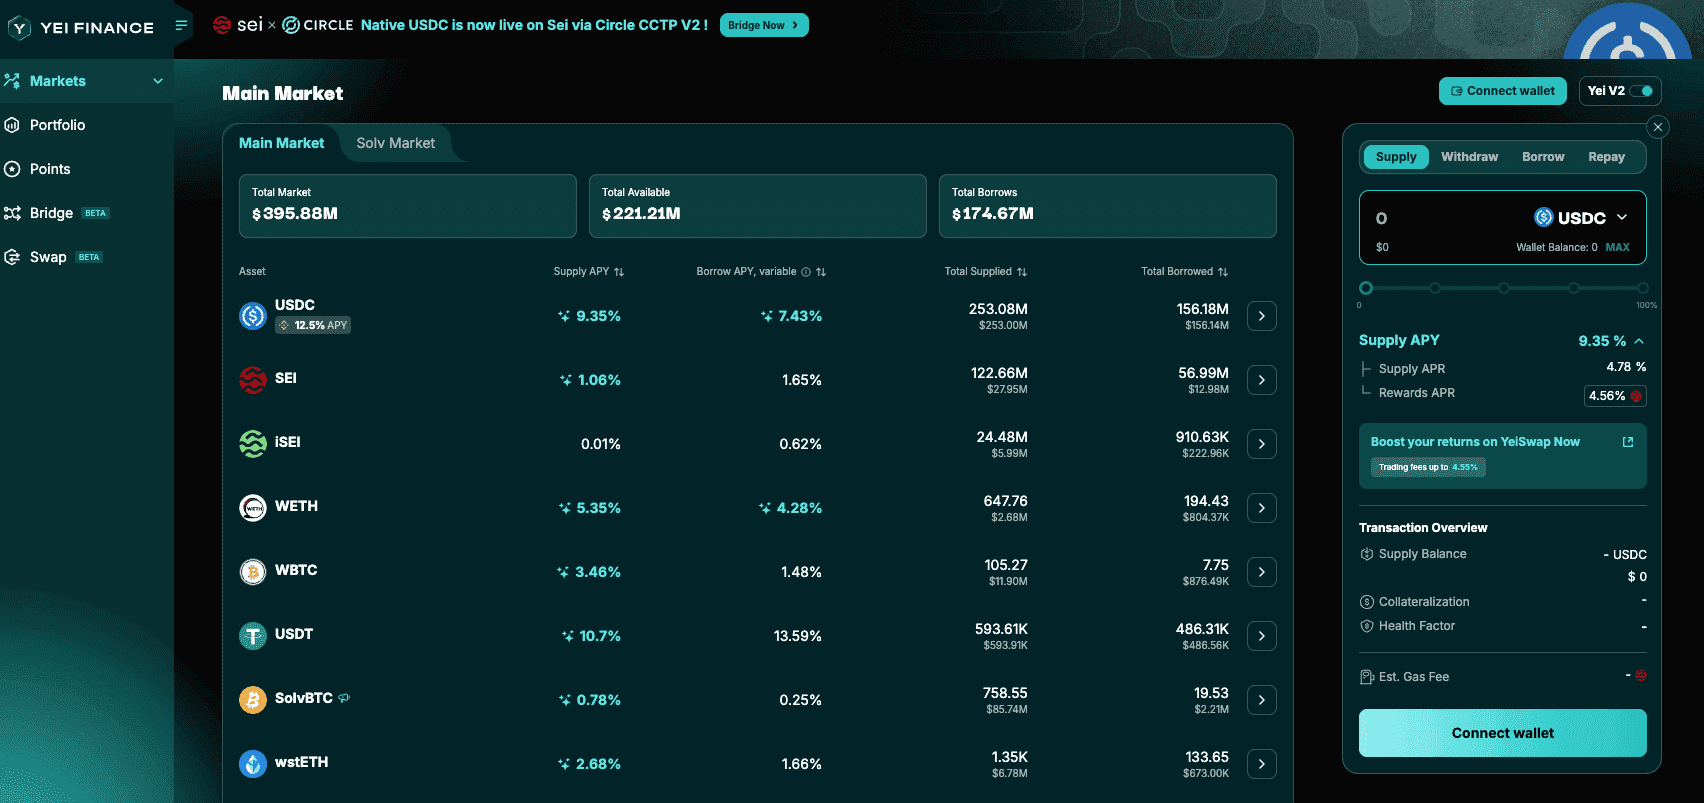
Task: Click the Bridge Now button in banner
Action: (763, 25)
